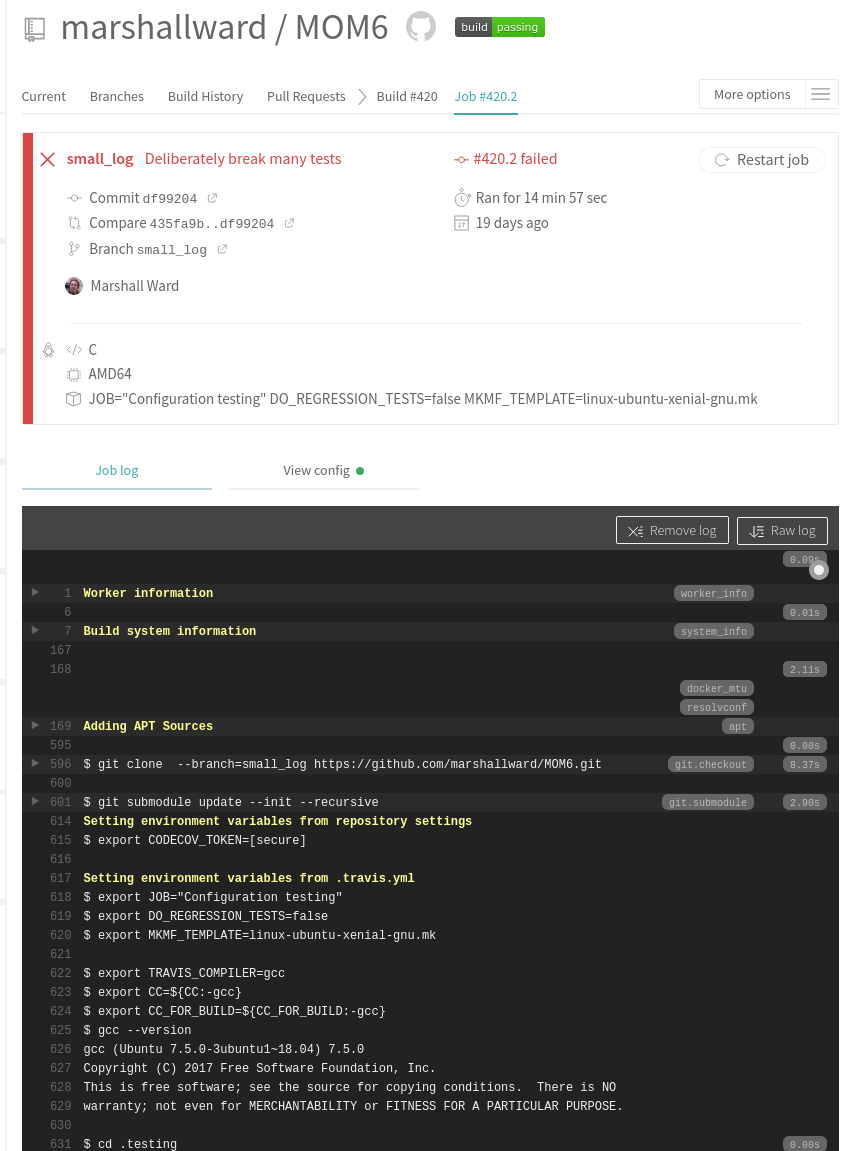Click Marshall Ward's avatar picture
Image resolution: width=845 pixels, height=1151 pixels.
pyautogui.click(x=74, y=286)
